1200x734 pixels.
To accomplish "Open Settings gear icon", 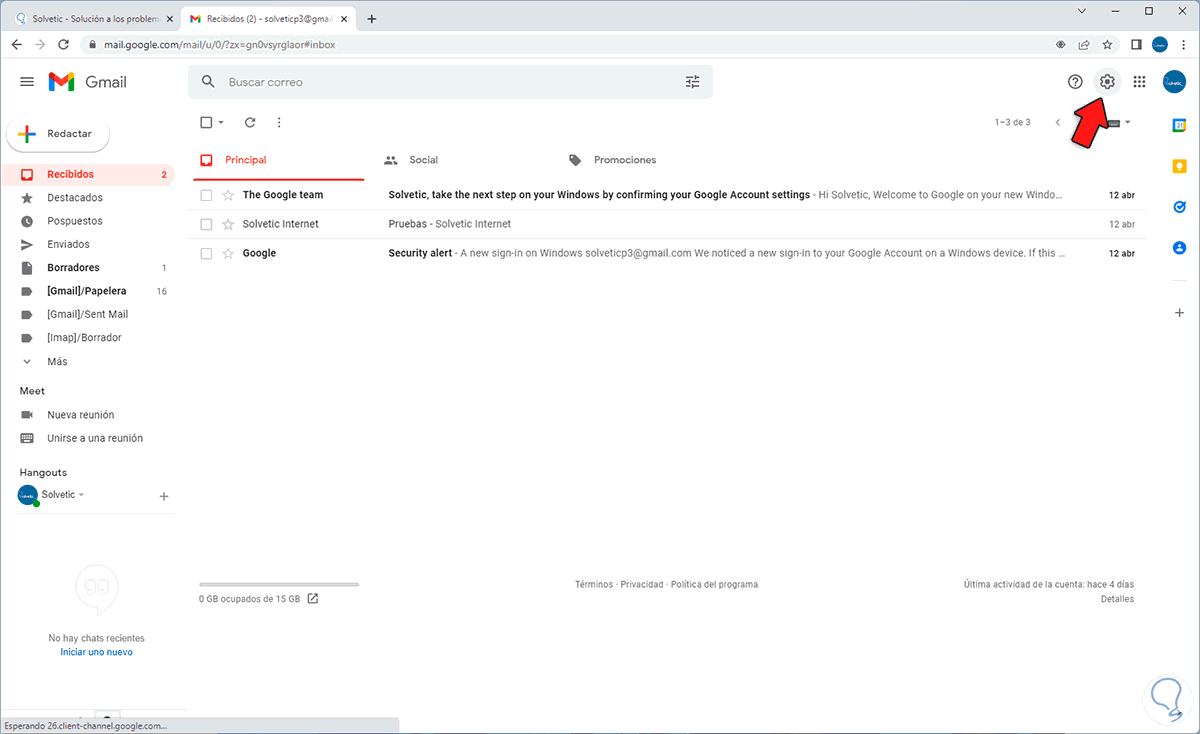I will (1107, 82).
